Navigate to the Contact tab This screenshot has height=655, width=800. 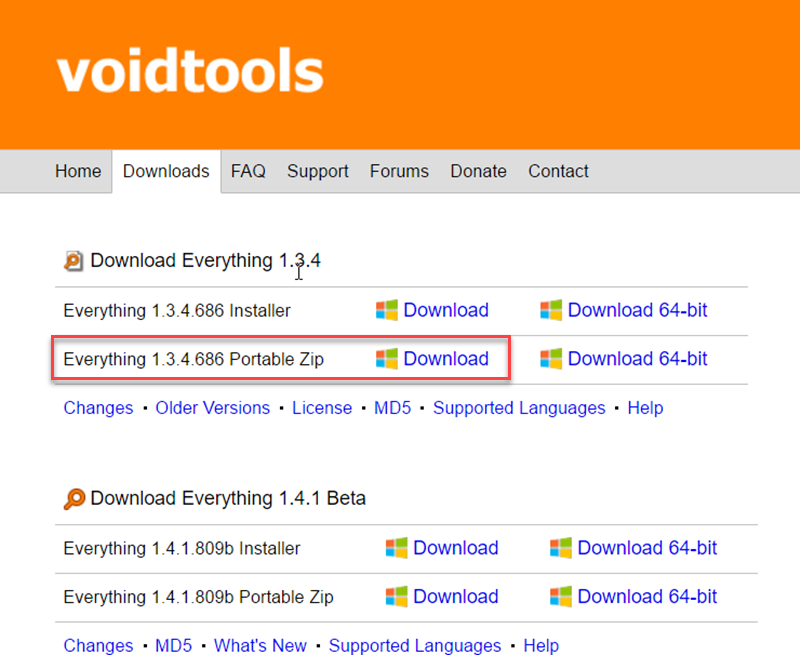(558, 171)
